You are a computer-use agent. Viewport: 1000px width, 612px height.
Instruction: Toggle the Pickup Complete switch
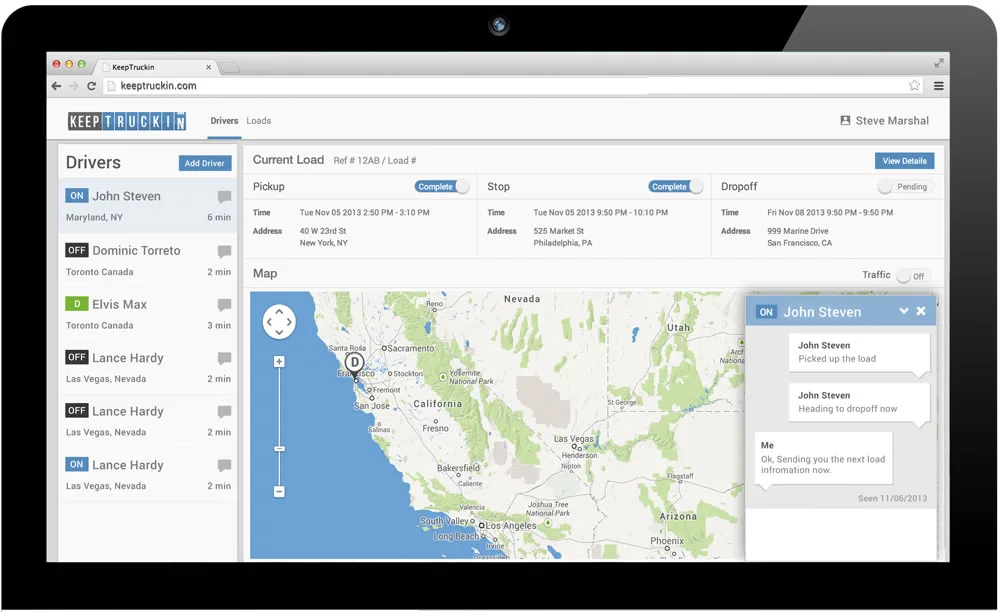442,187
